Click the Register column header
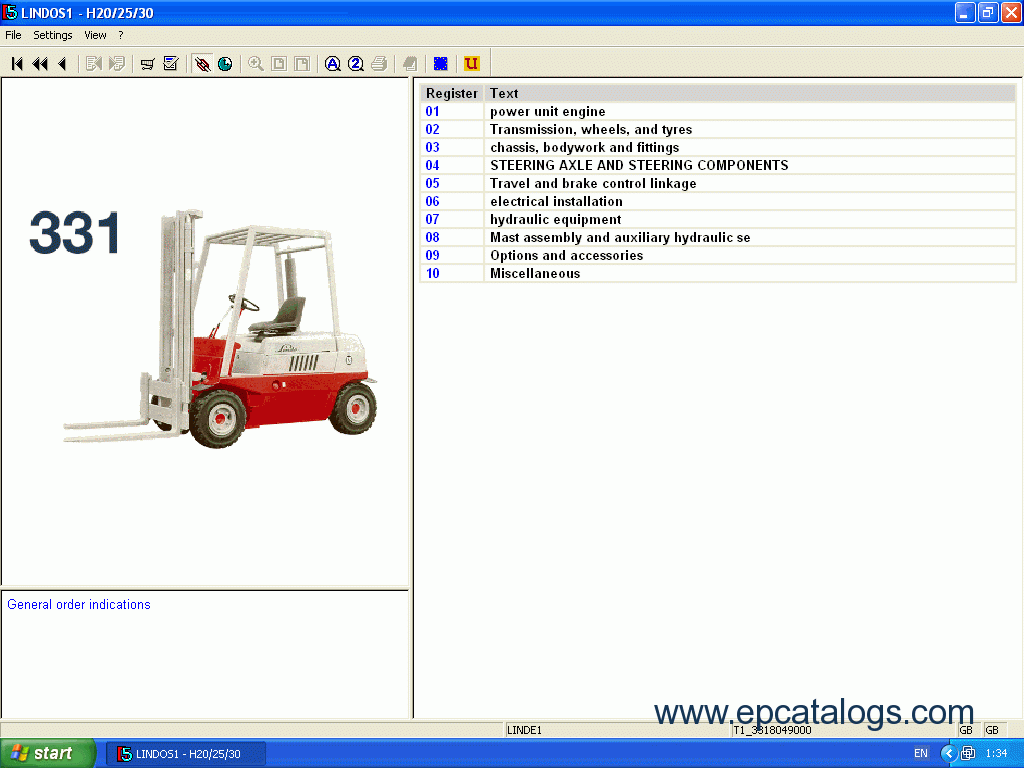 pos(452,93)
